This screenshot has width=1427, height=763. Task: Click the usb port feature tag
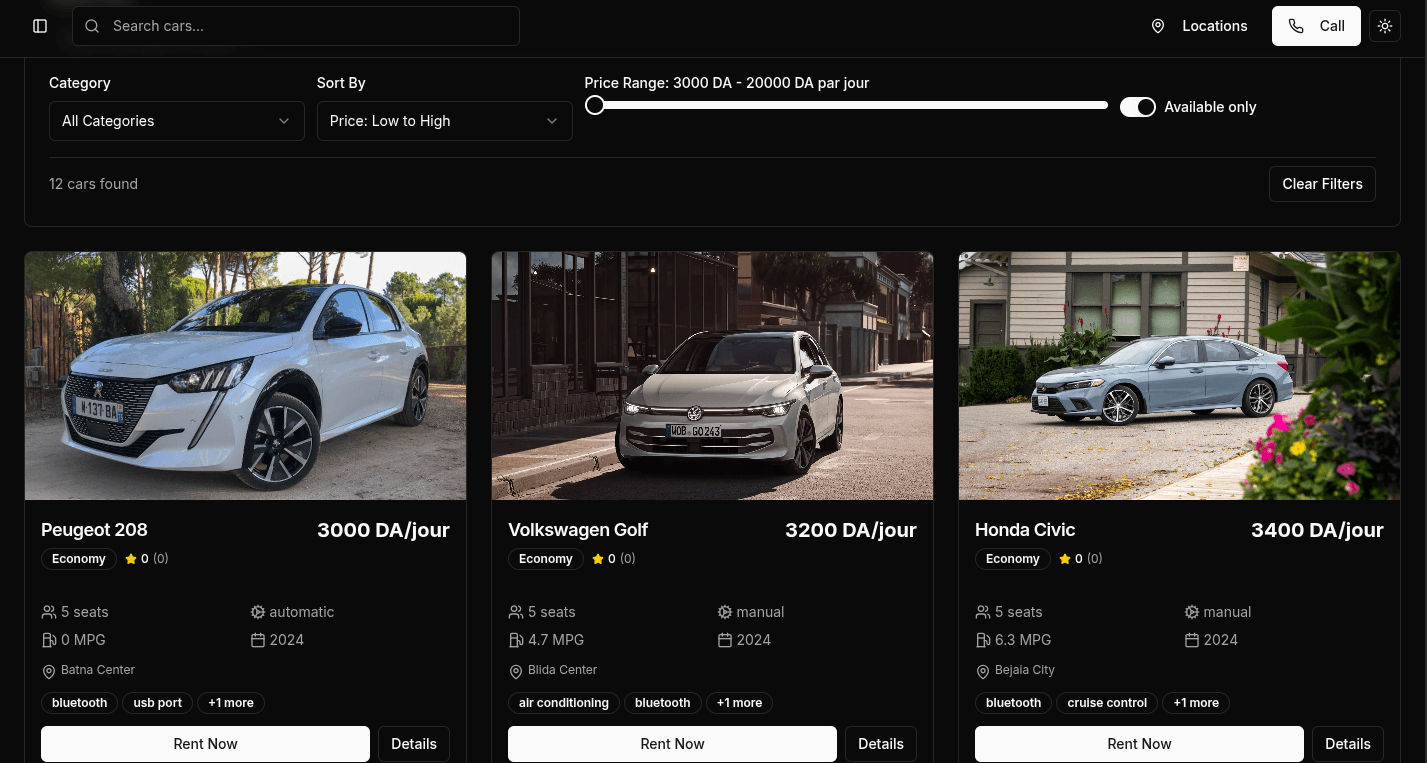click(x=158, y=703)
